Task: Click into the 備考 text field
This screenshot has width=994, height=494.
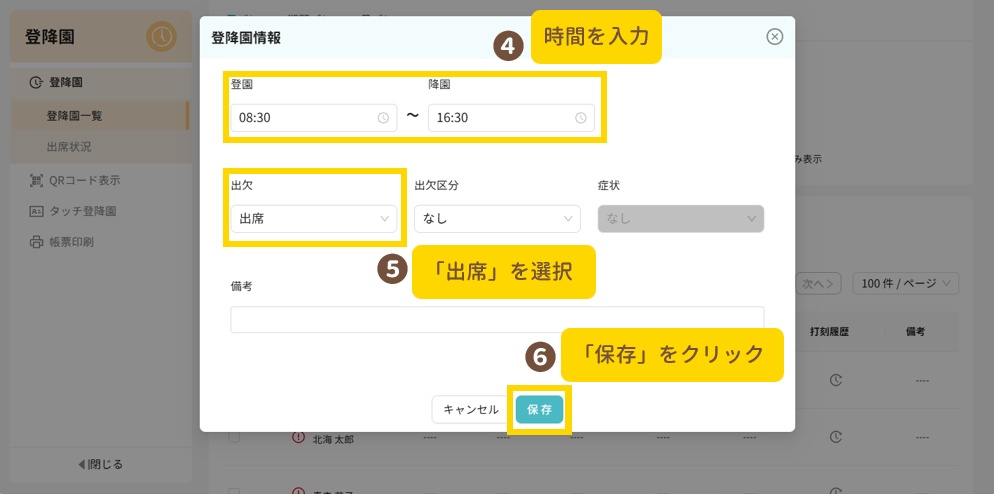Action: click(497, 319)
